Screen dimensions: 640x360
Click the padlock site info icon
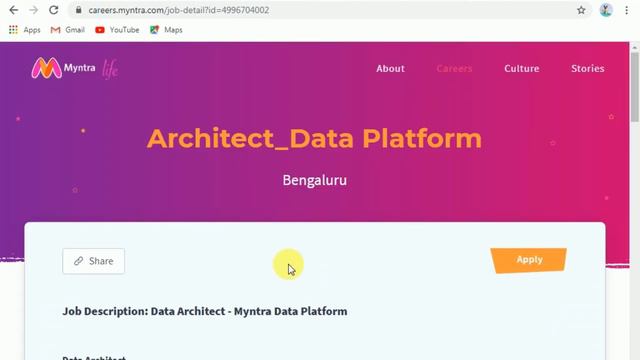coord(78,10)
